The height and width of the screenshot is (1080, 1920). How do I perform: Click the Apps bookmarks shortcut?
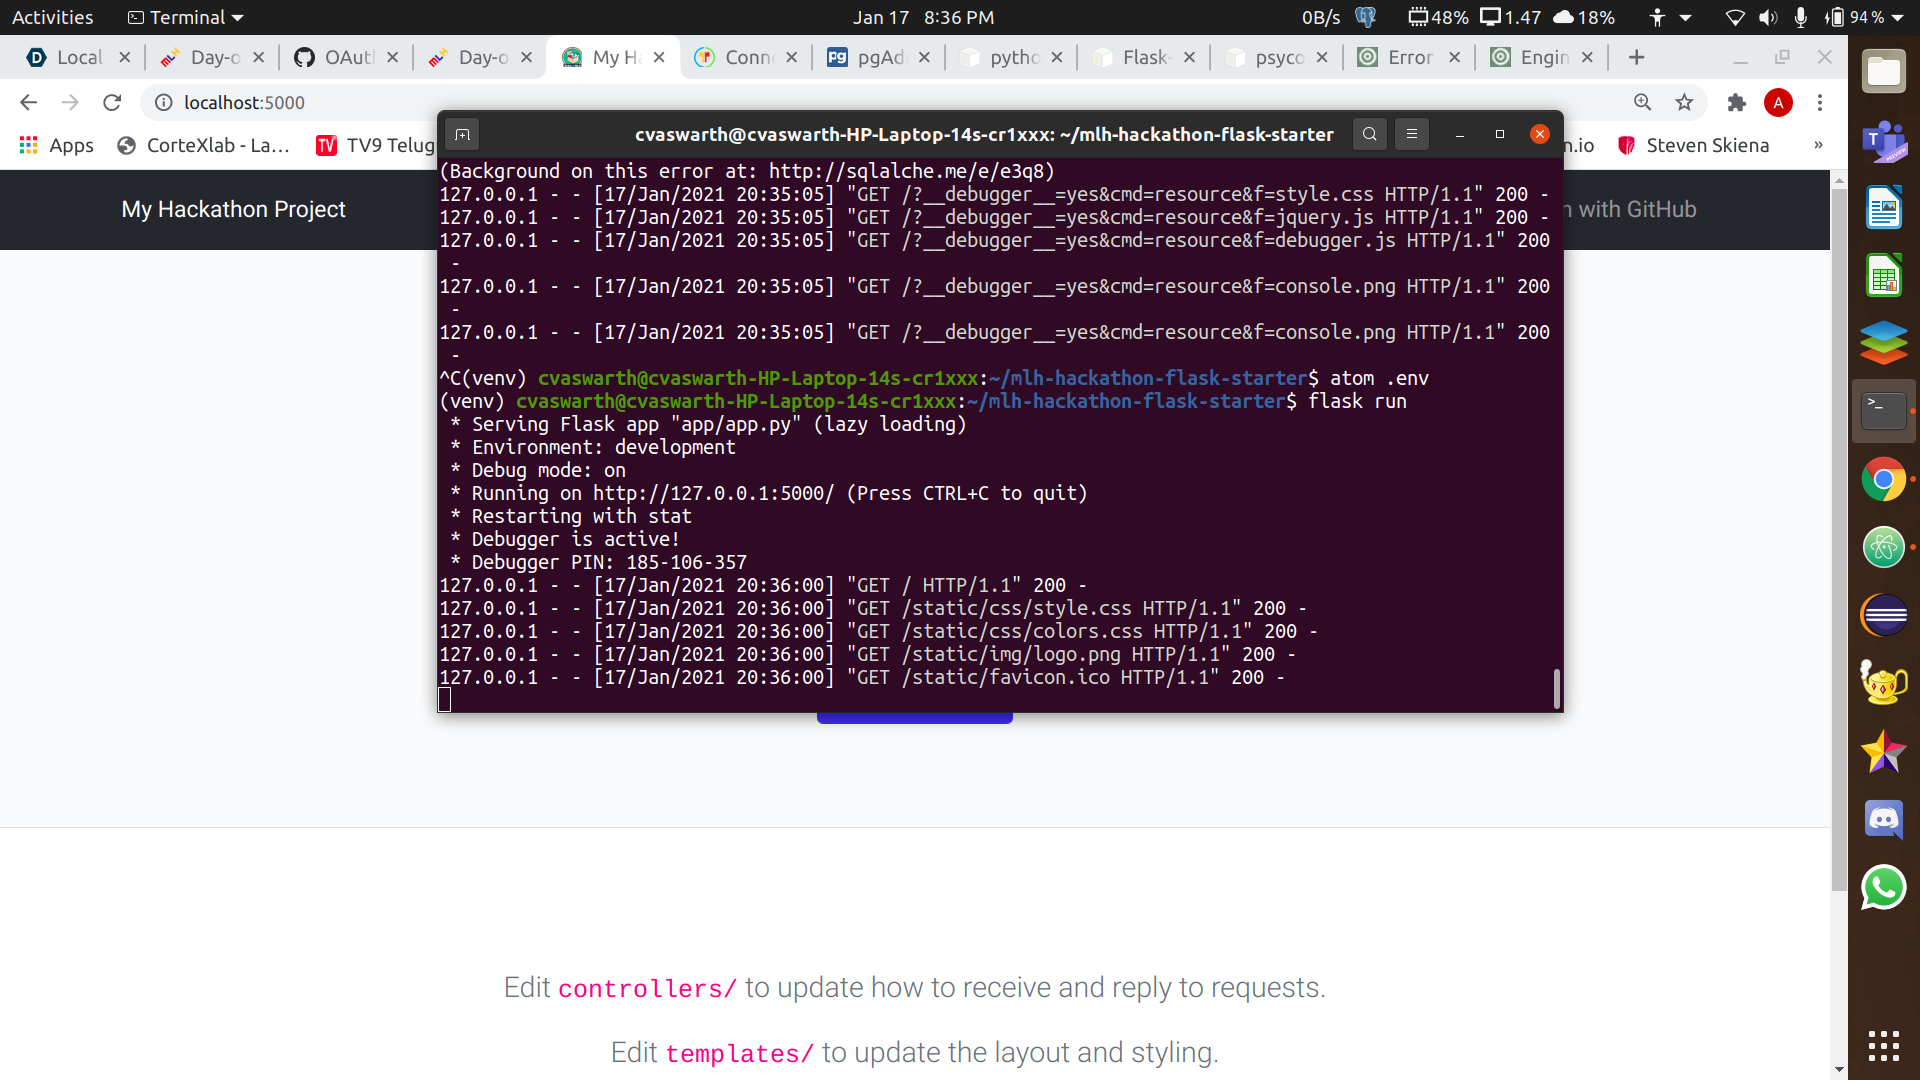[x=57, y=145]
